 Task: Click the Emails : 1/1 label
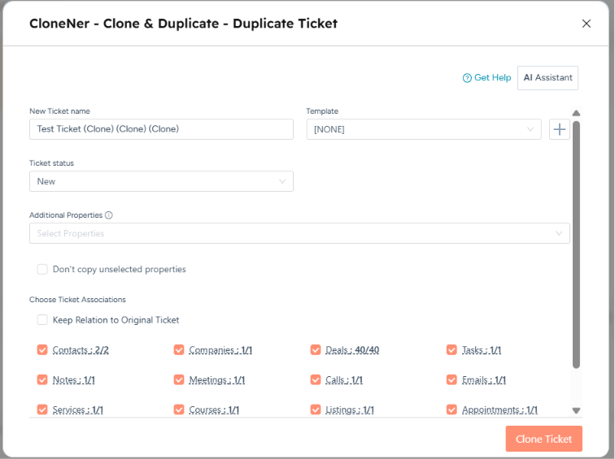coord(484,380)
